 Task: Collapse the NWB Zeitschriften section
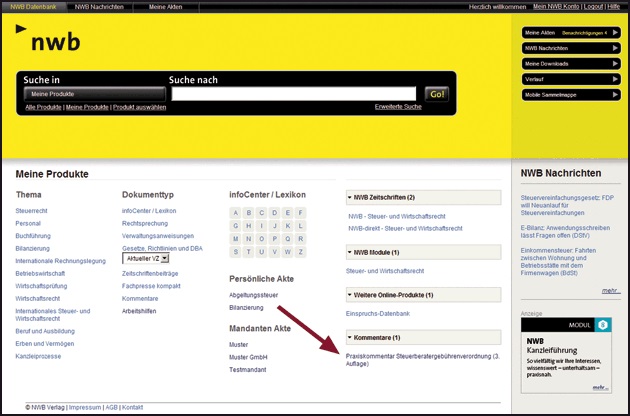tap(350, 197)
